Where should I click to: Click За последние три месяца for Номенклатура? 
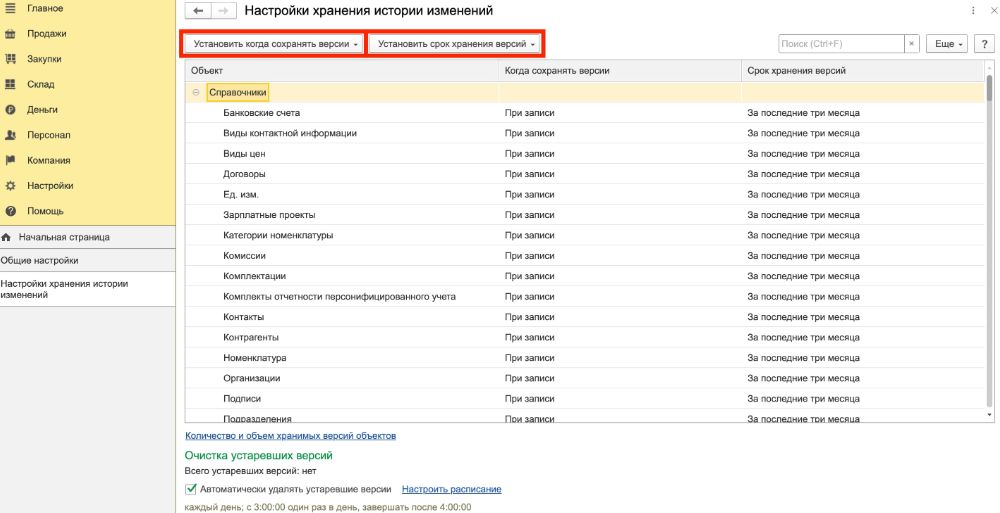click(x=803, y=358)
